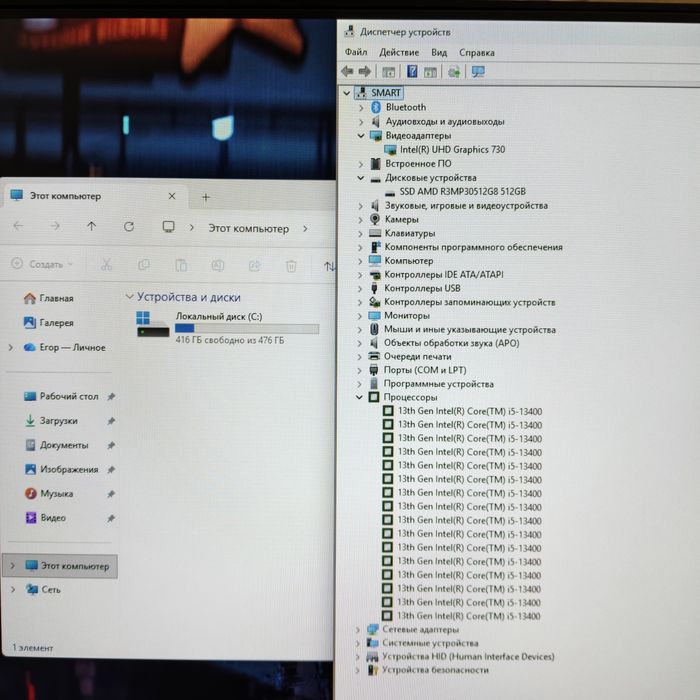Expand Аудиовходы и аудиовыходы category
The height and width of the screenshot is (700, 700).
coord(361,122)
